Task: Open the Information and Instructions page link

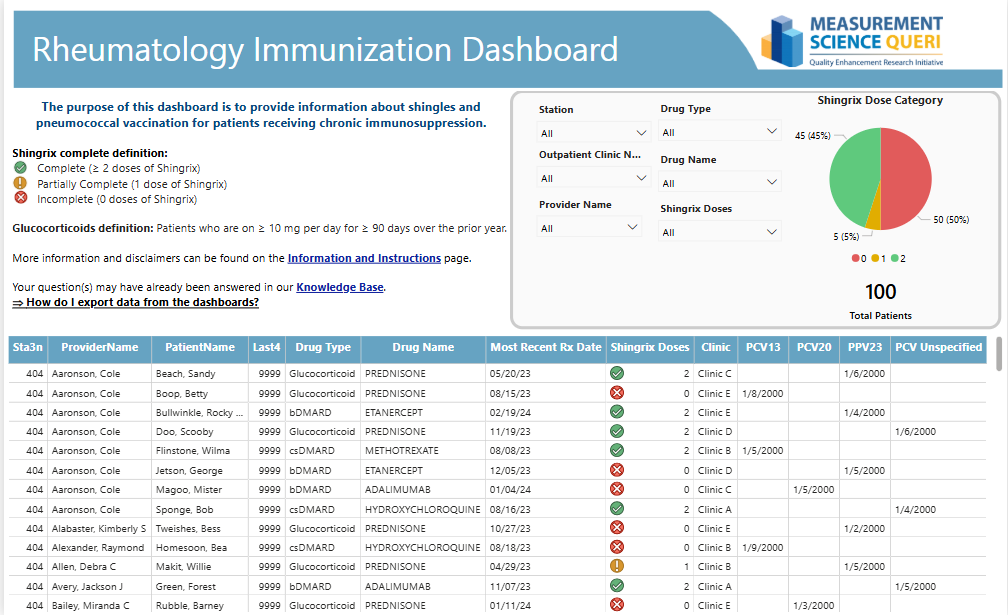Action: click(364, 258)
